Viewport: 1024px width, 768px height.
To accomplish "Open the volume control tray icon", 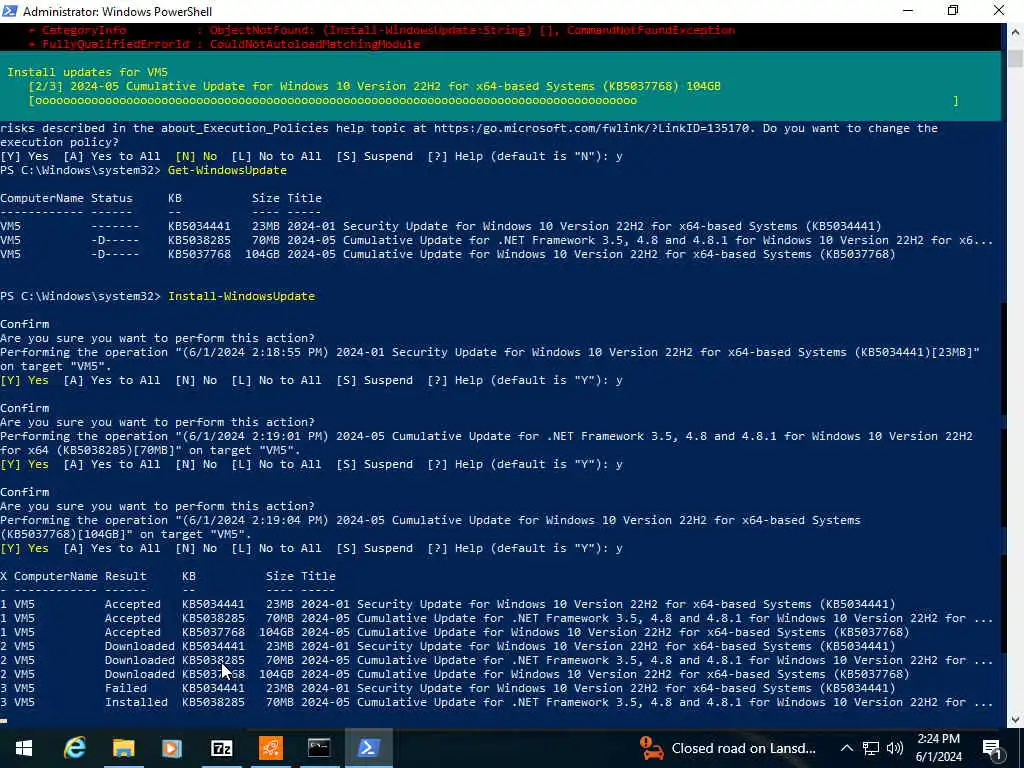I will [895, 748].
